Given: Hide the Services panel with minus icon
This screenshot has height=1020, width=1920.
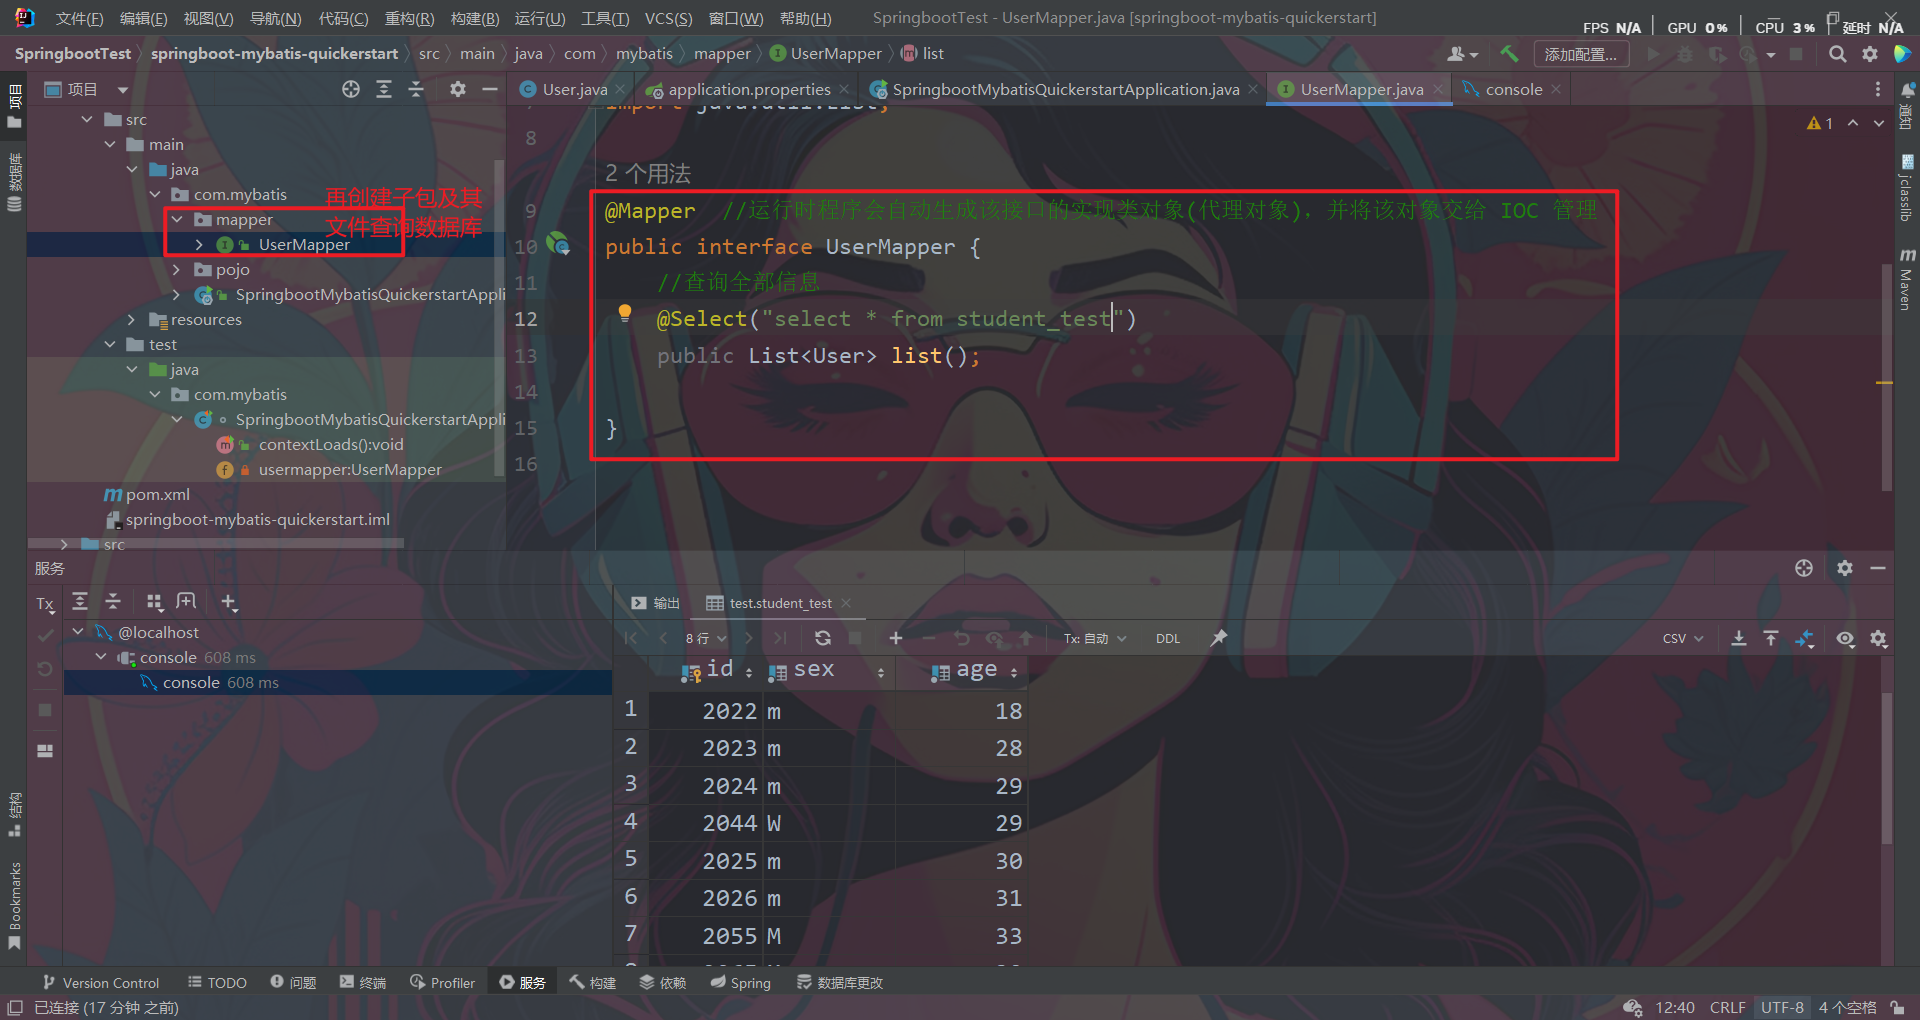Looking at the screenshot, I should click(1878, 568).
